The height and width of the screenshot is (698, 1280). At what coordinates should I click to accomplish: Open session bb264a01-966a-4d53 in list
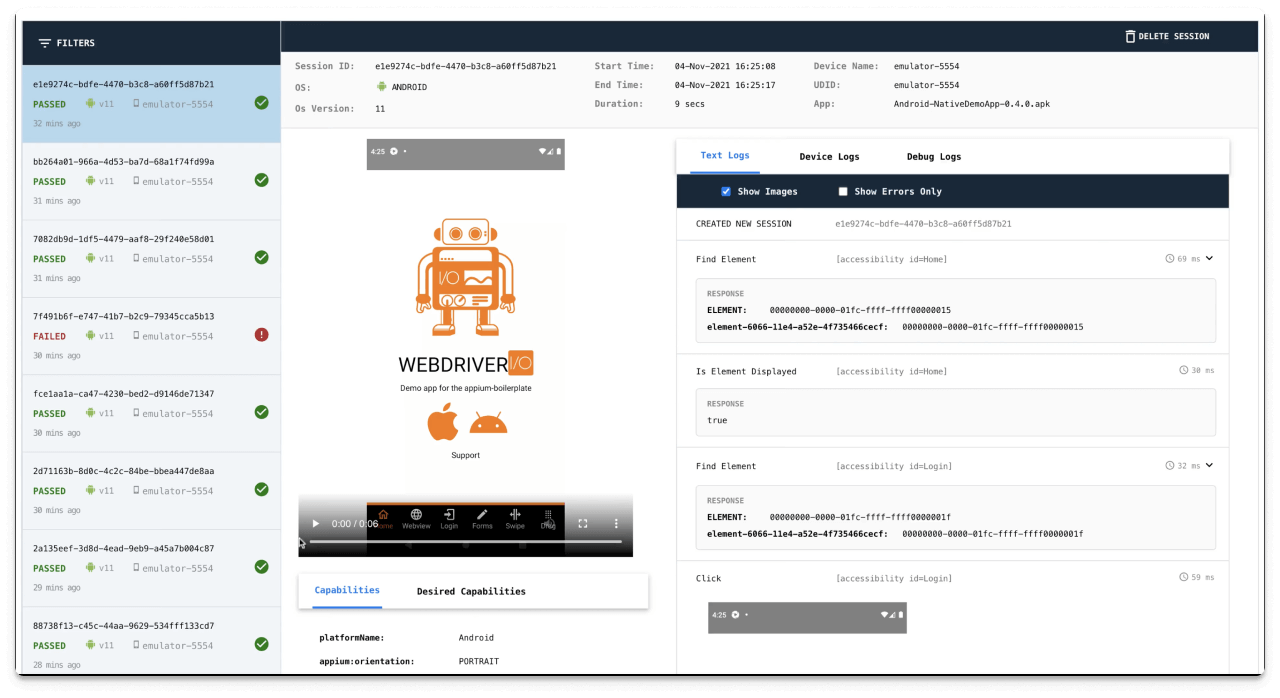coord(151,181)
